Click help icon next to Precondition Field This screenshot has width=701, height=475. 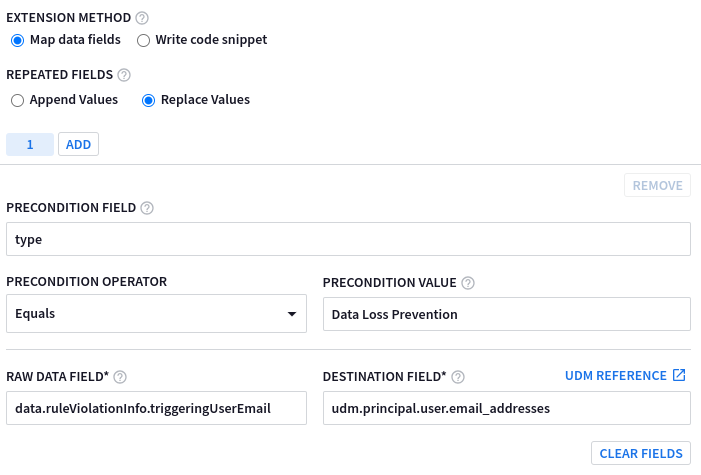[147, 208]
